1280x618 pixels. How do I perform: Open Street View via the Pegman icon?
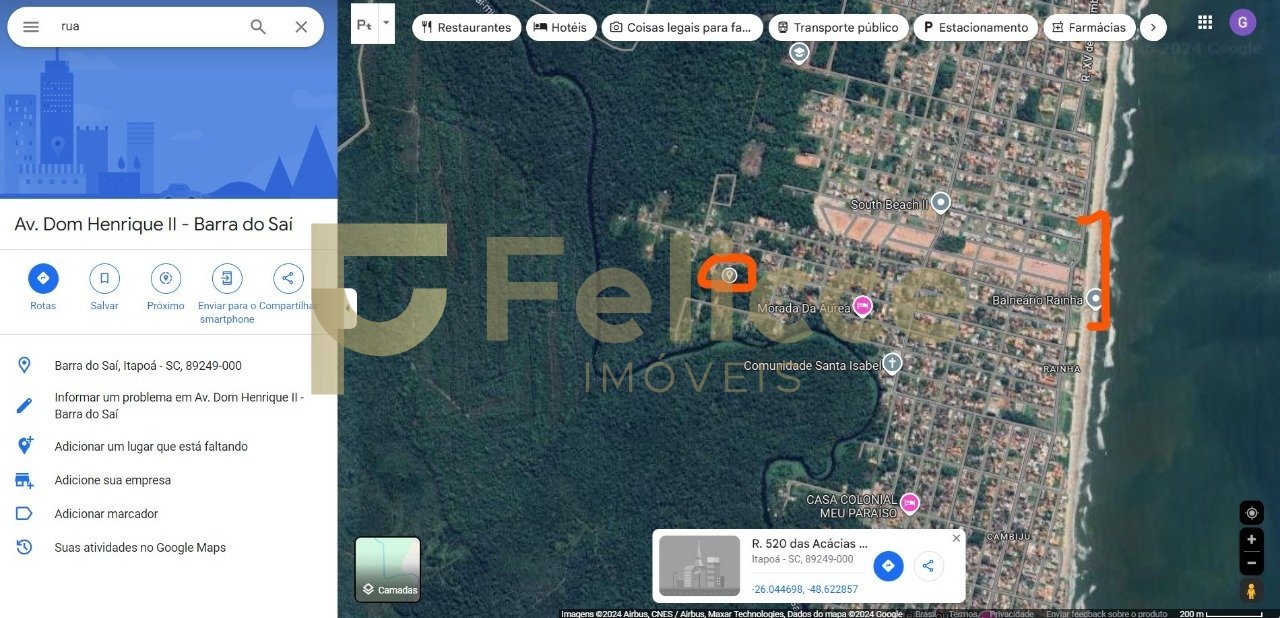pos(1251,591)
